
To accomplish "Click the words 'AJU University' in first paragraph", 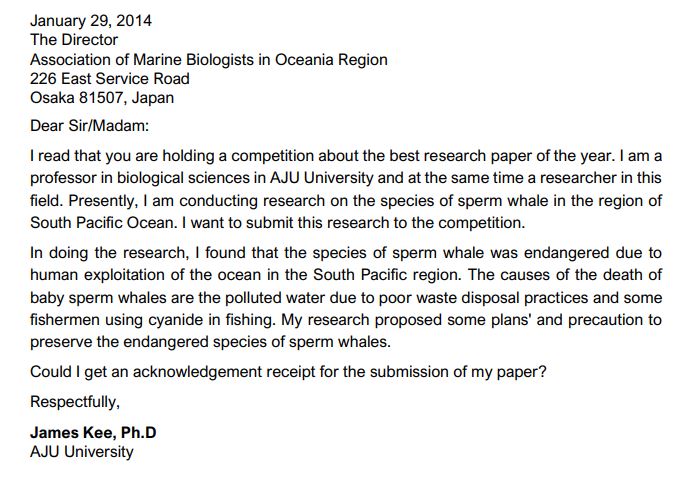I will point(321,178).
